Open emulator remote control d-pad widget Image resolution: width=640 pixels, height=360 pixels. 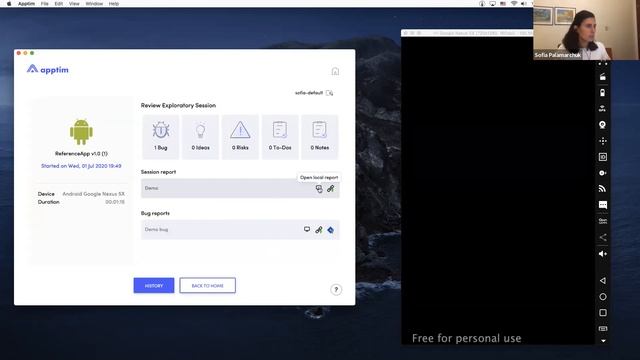[603, 141]
